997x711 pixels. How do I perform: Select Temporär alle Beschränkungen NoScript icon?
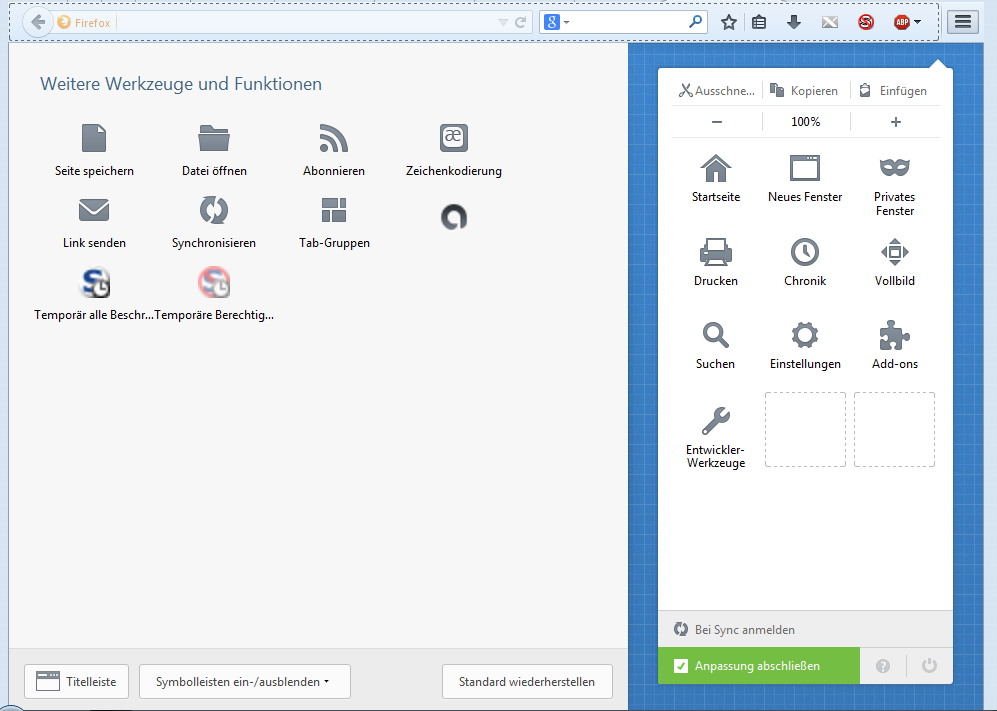click(x=94, y=283)
